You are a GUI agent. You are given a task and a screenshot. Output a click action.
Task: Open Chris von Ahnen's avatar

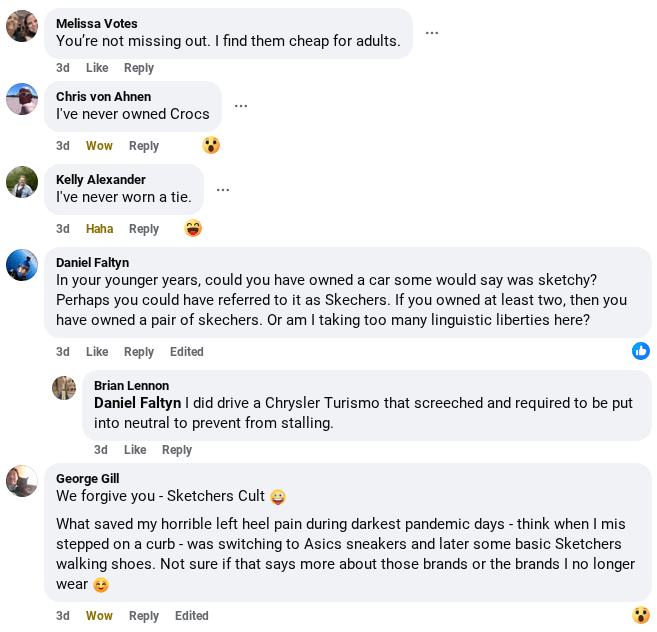tap(22, 99)
